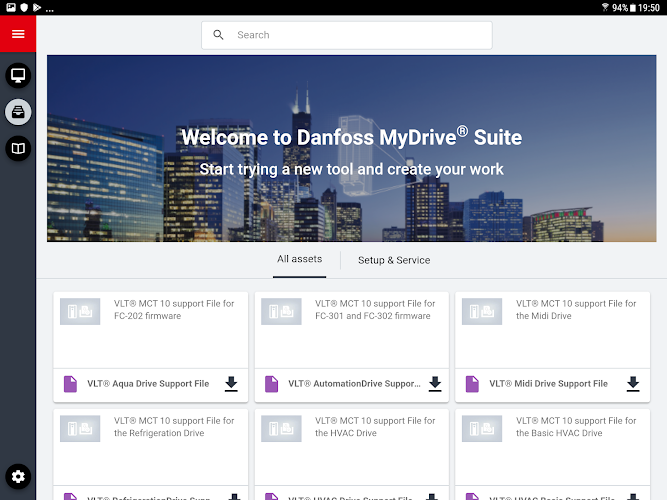
Task: Open thumbnail of Refrigeration Drive card
Action: point(80,429)
